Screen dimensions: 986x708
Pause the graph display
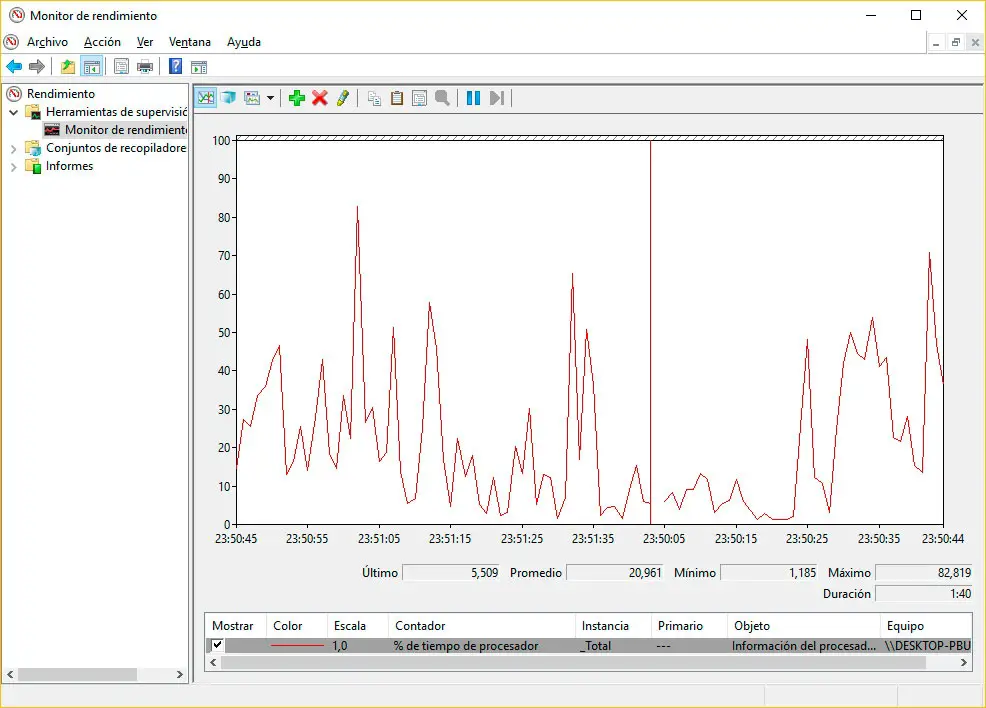pos(473,98)
